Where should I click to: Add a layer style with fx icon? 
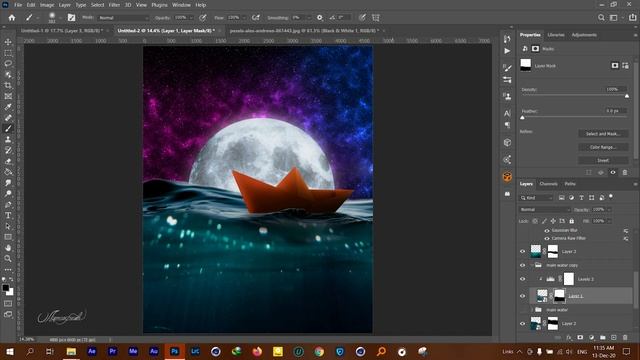tap(569, 338)
